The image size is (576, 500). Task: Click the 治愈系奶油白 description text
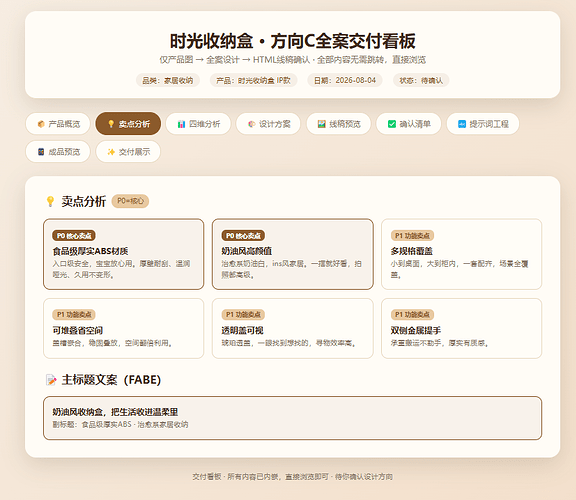click(x=292, y=269)
